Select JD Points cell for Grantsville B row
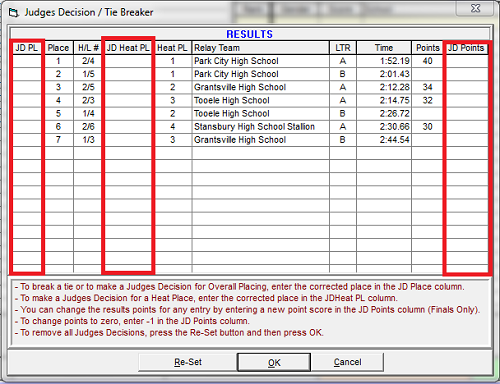The width and height of the screenshot is (500, 384). tap(467, 140)
